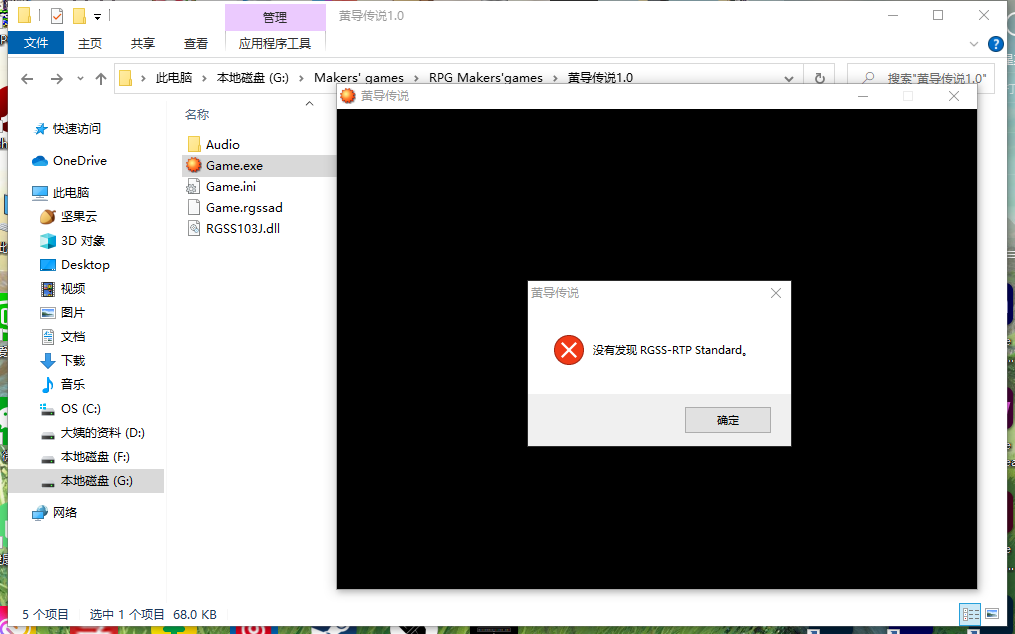Open the quick access toolbar dropdown
This screenshot has width=1015, height=634.
97,16
